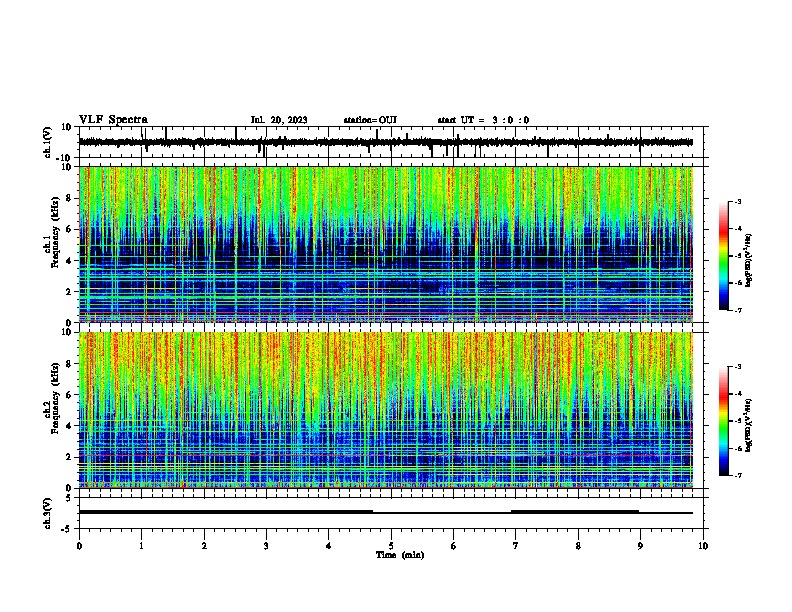Click tick label "8" on the Time axis

click(578, 546)
